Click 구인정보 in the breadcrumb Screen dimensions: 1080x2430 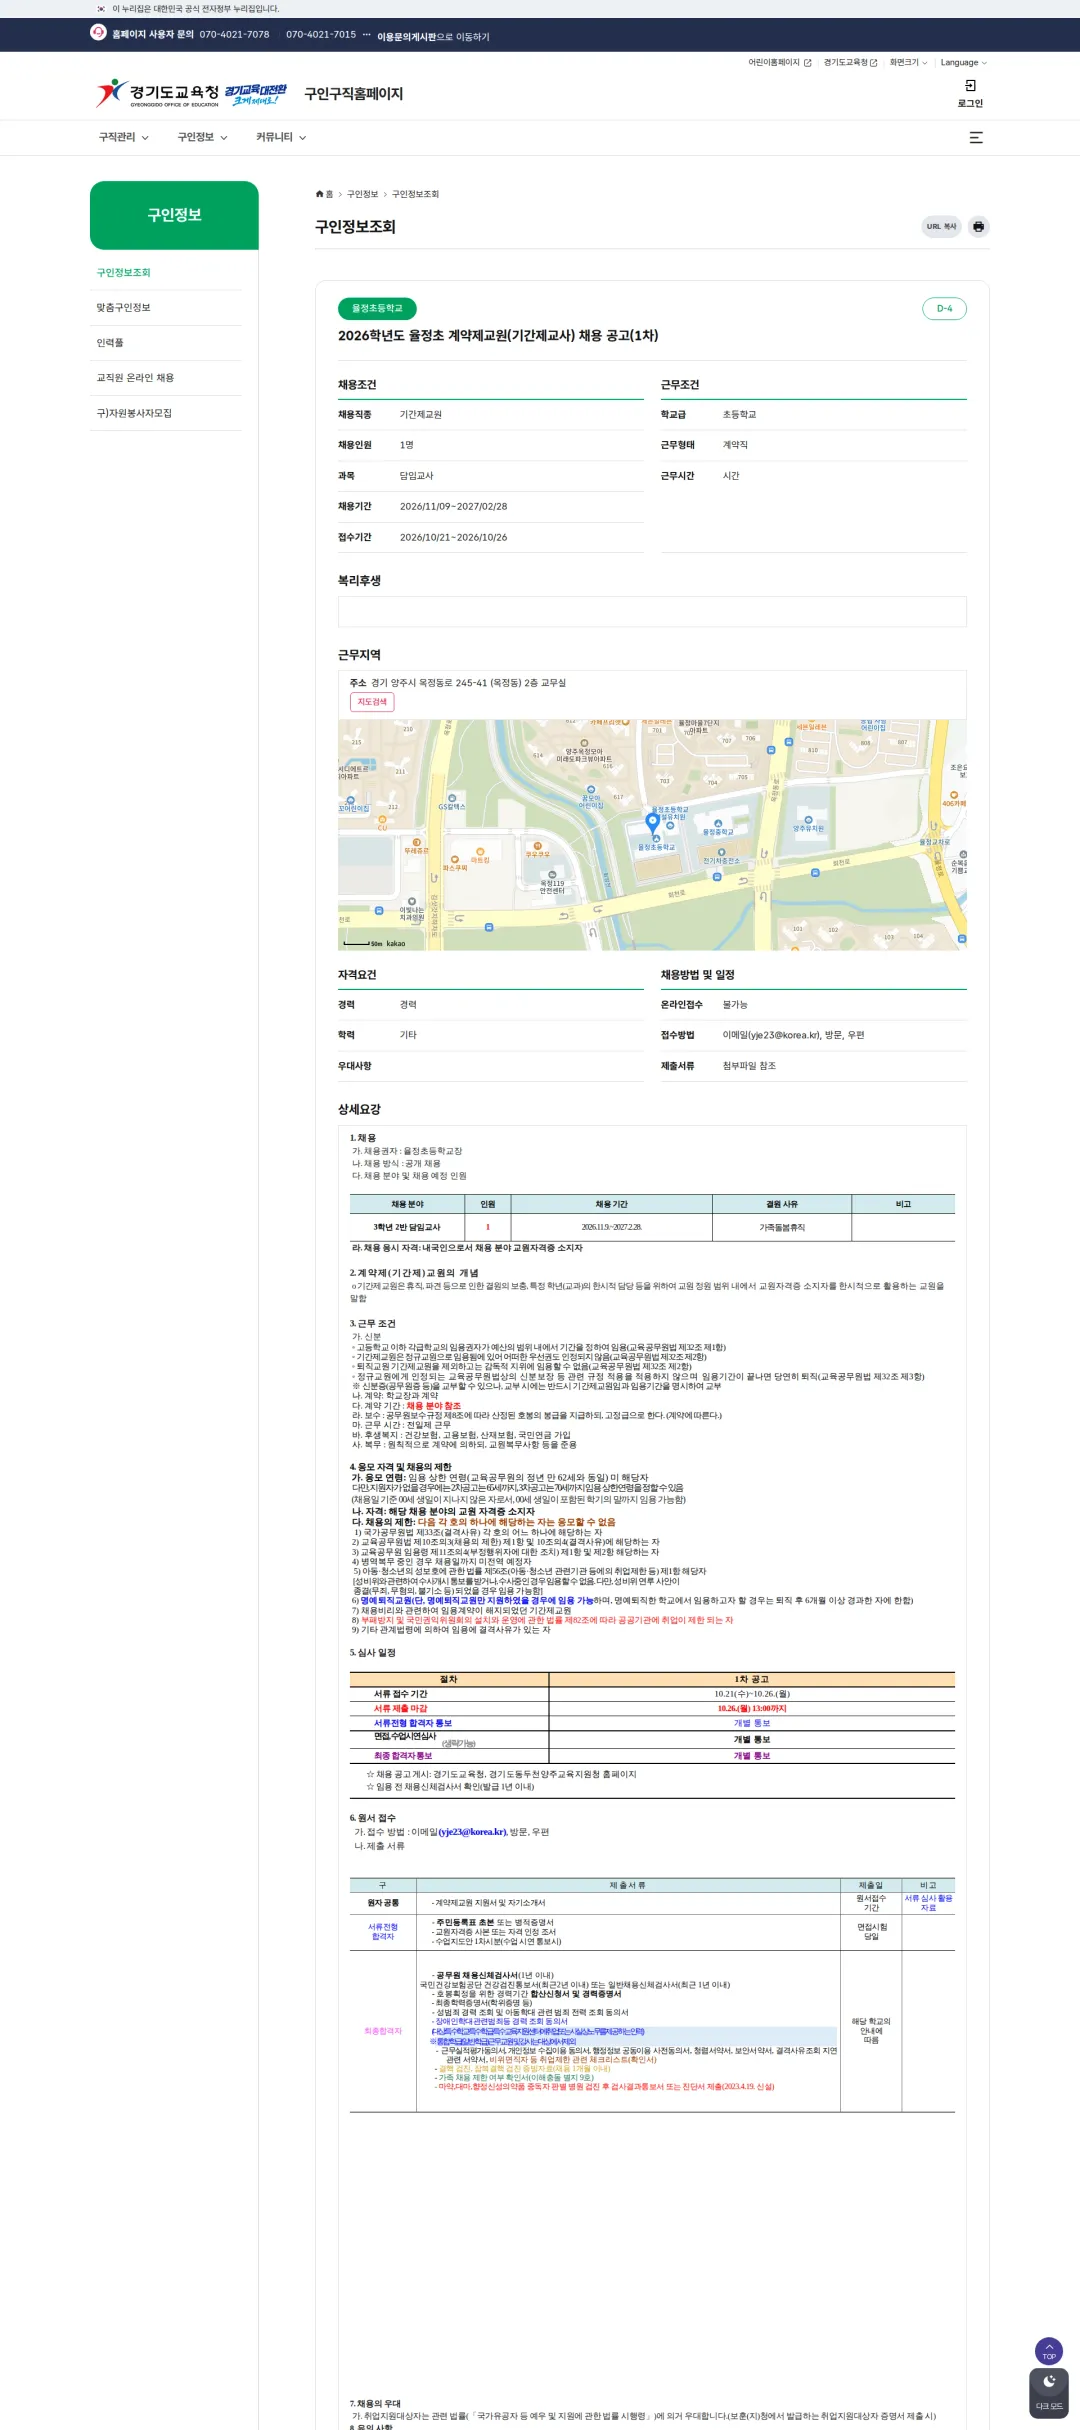pos(362,194)
